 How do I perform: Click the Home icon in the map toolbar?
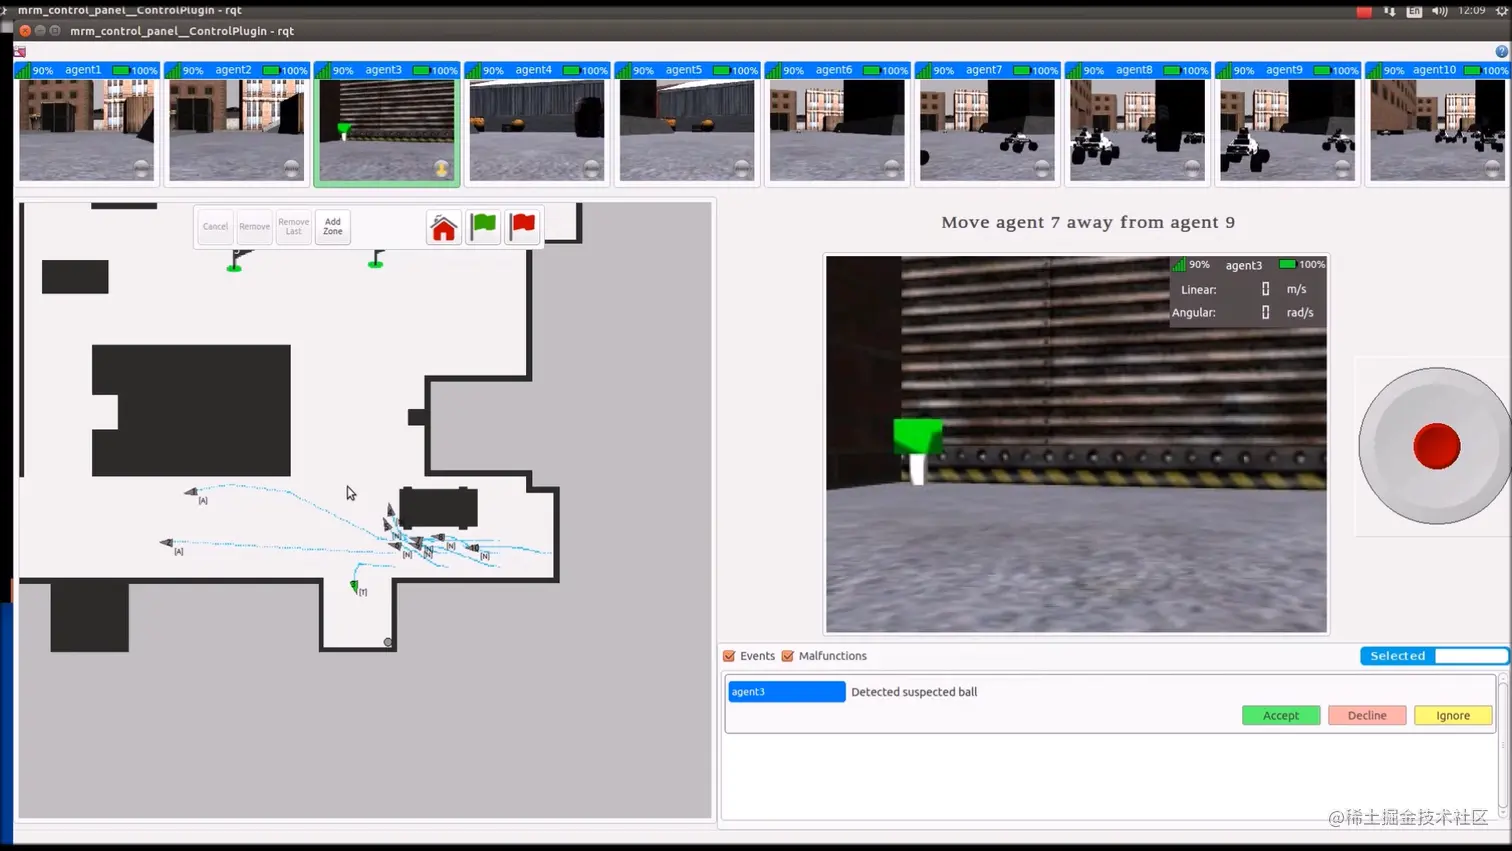coord(443,226)
